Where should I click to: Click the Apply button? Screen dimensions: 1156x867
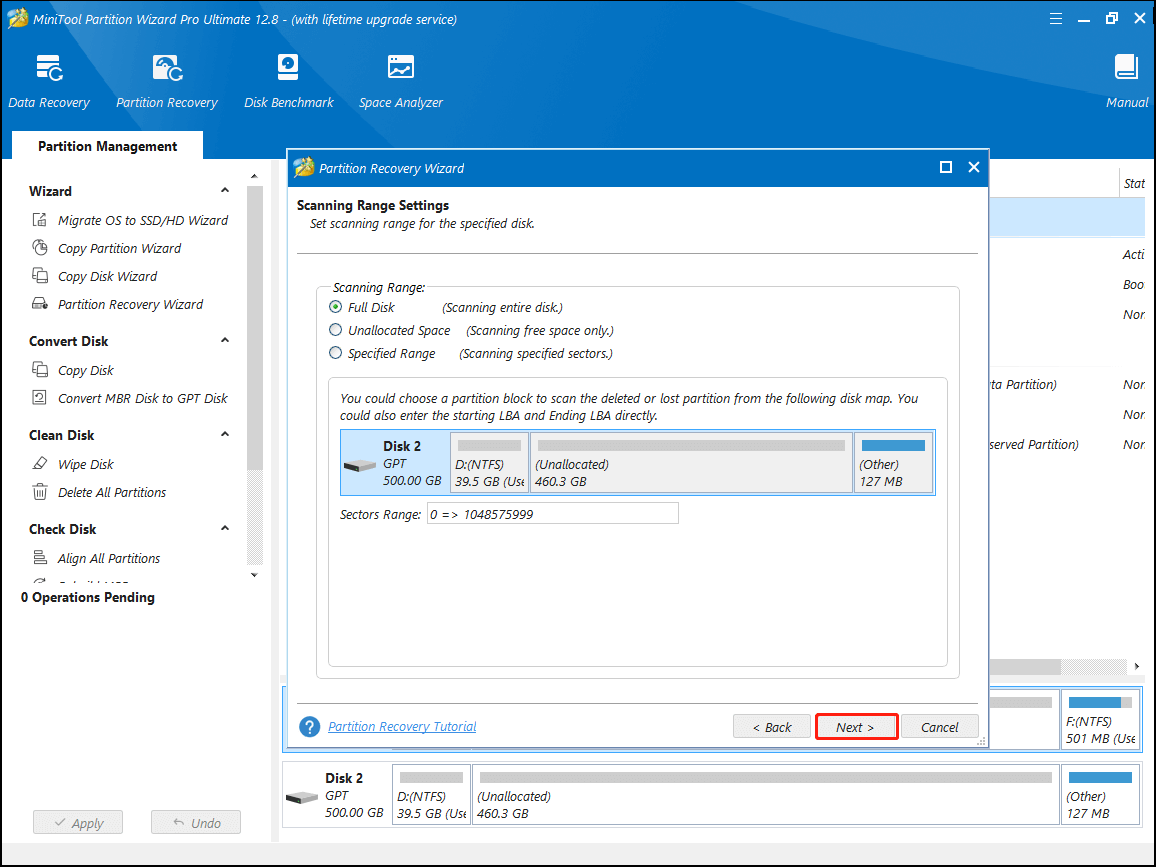tap(78, 823)
